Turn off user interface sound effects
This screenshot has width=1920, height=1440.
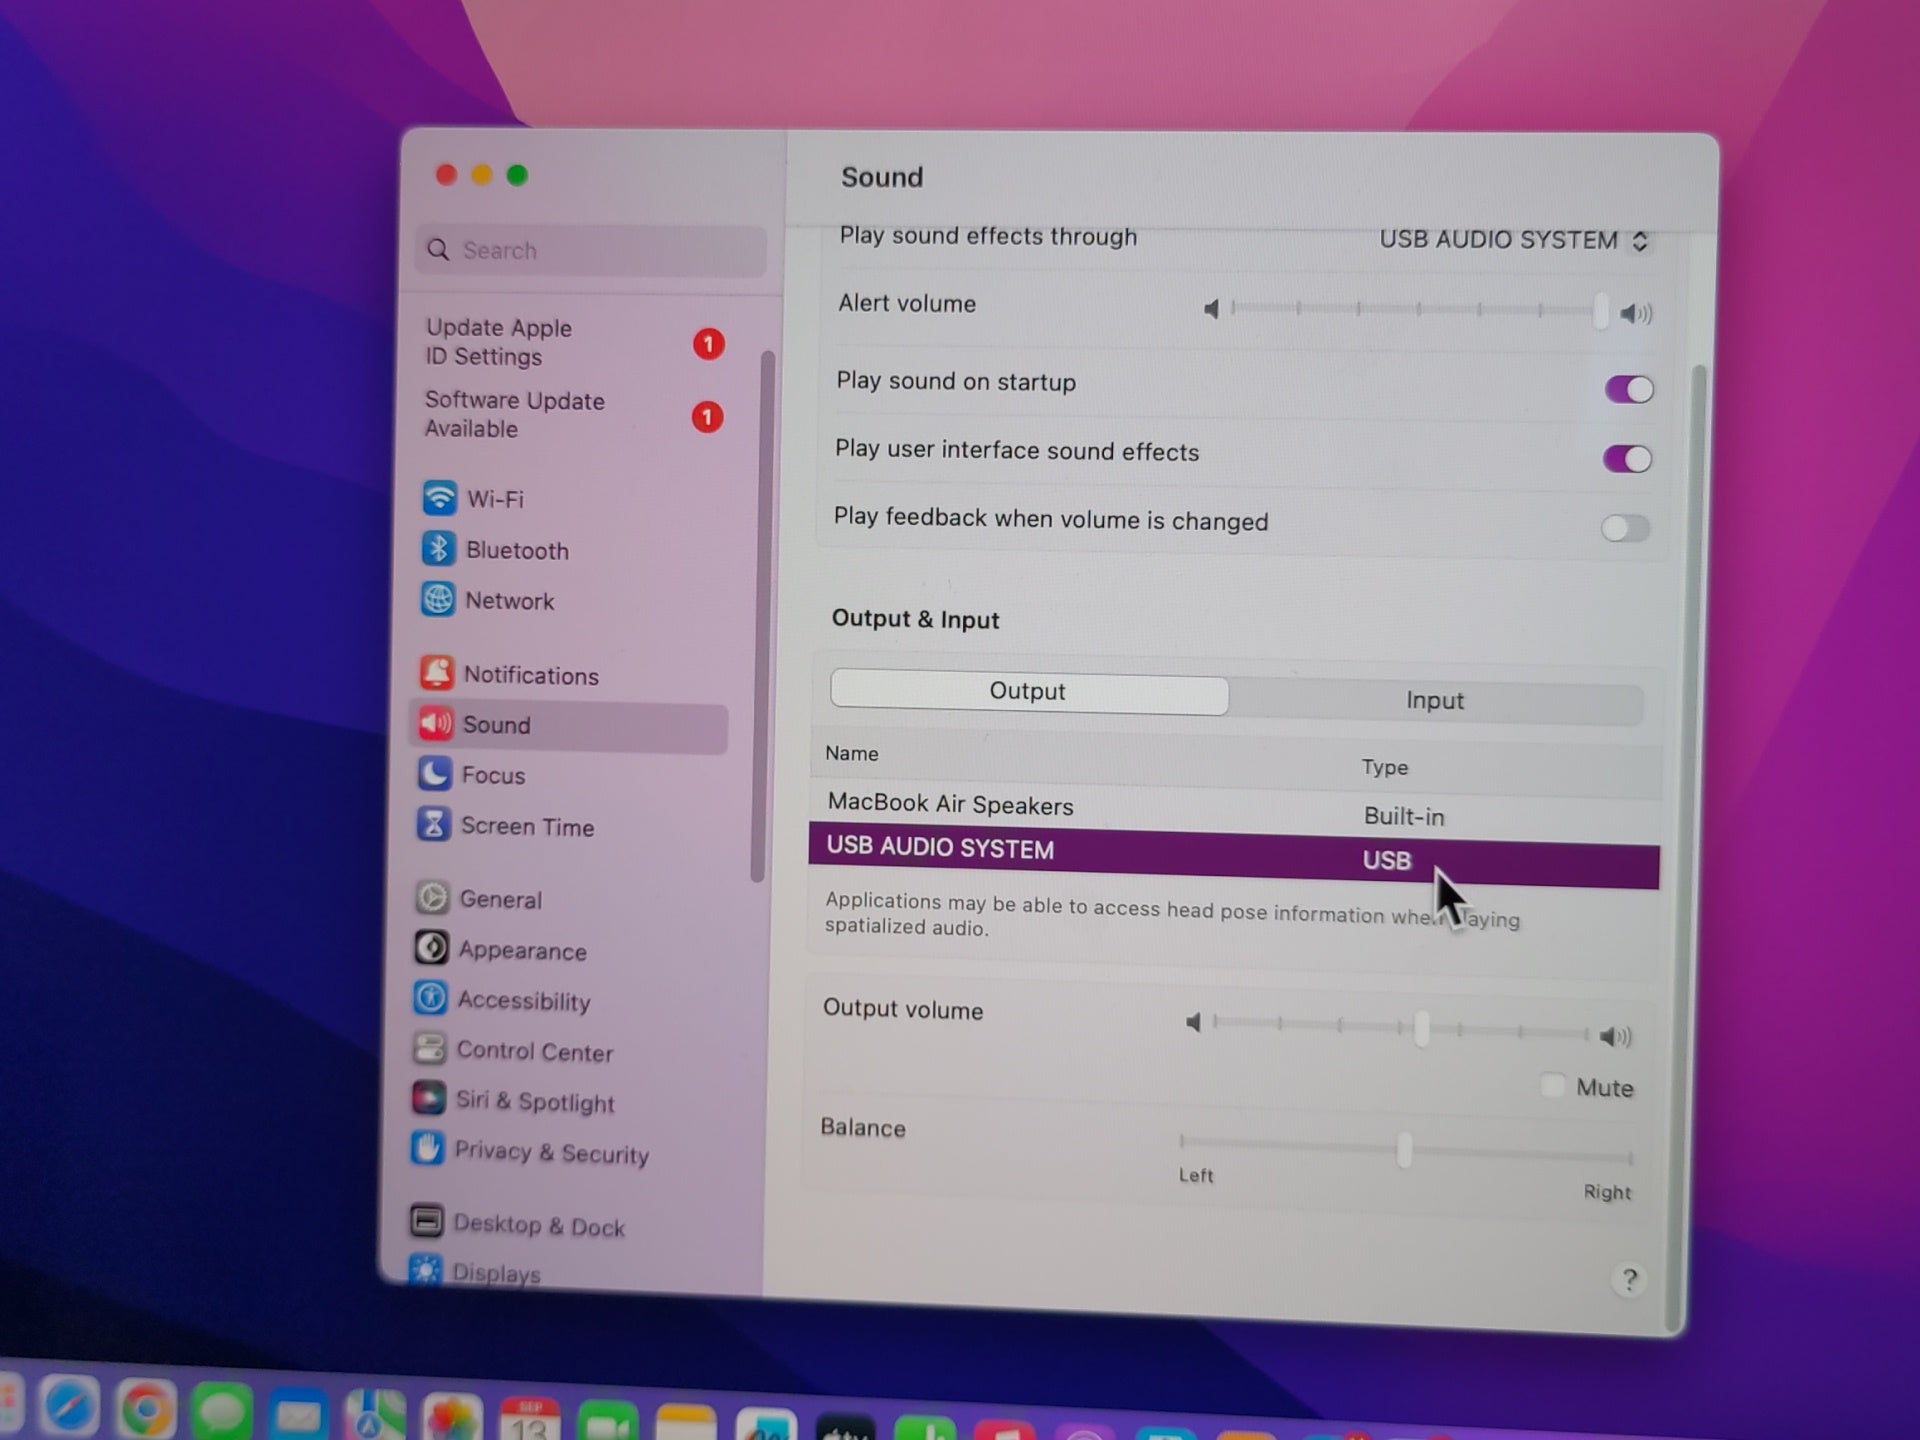[x=1626, y=459]
